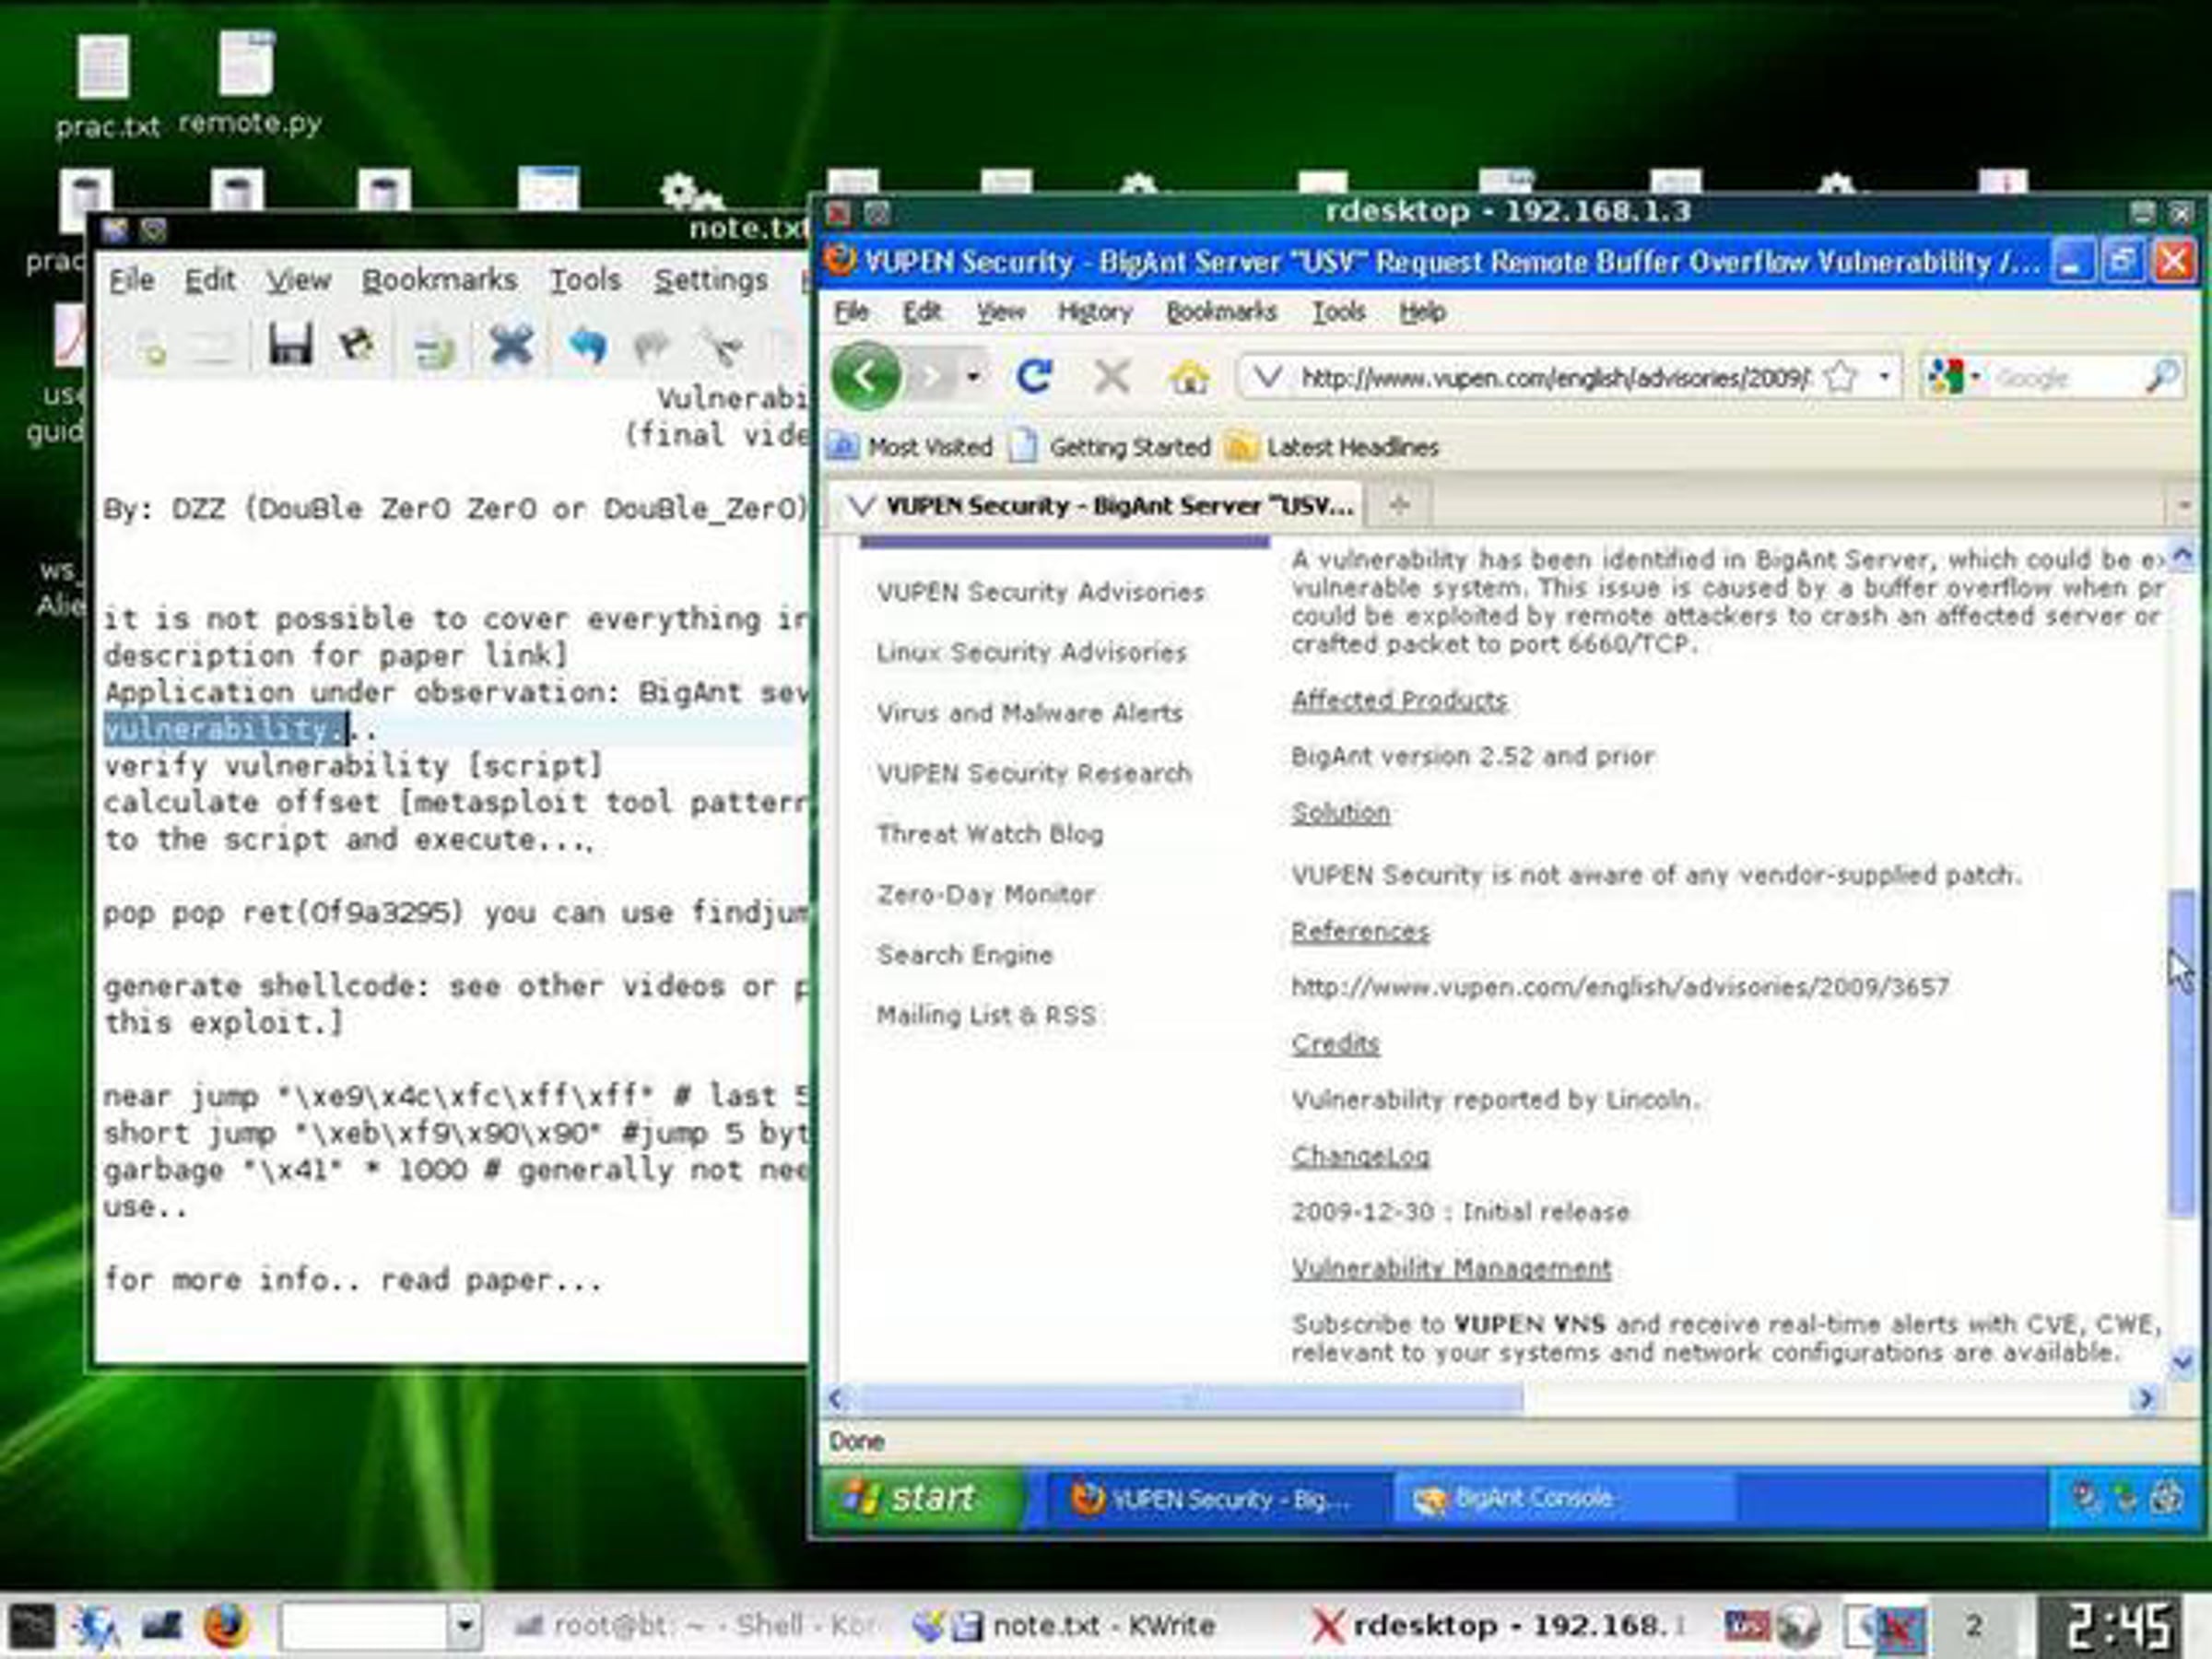Open KWrite Tools menu

pyautogui.click(x=585, y=280)
